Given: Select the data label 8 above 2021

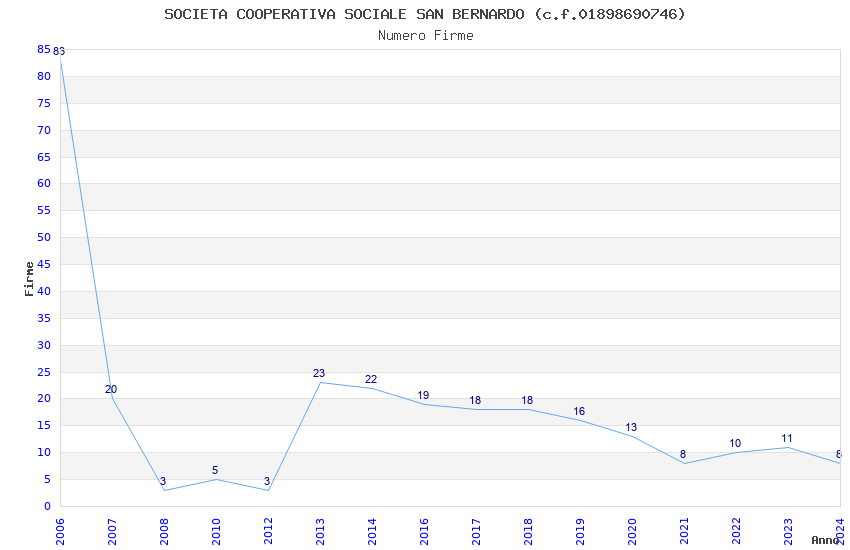Looking at the screenshot, I should click(683, 454).
